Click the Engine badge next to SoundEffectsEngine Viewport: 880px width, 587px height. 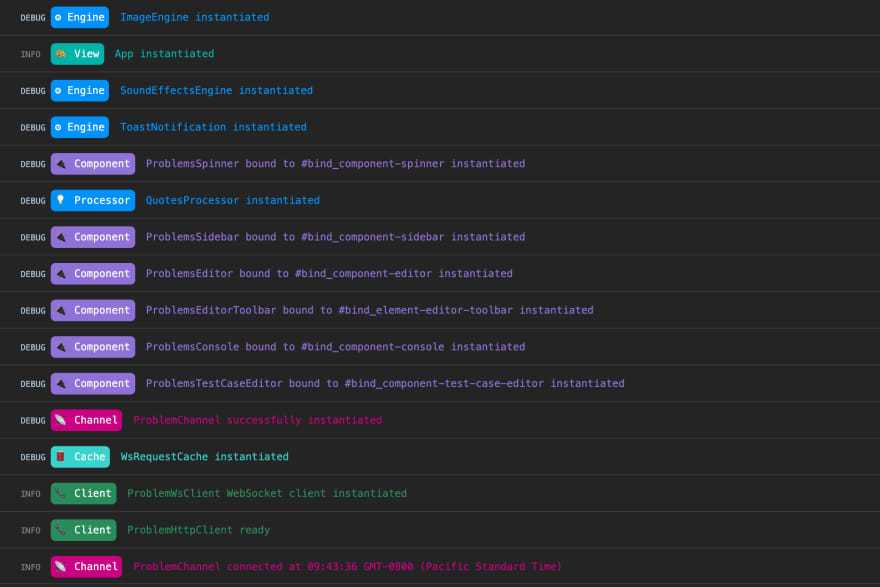pos(80,90)
